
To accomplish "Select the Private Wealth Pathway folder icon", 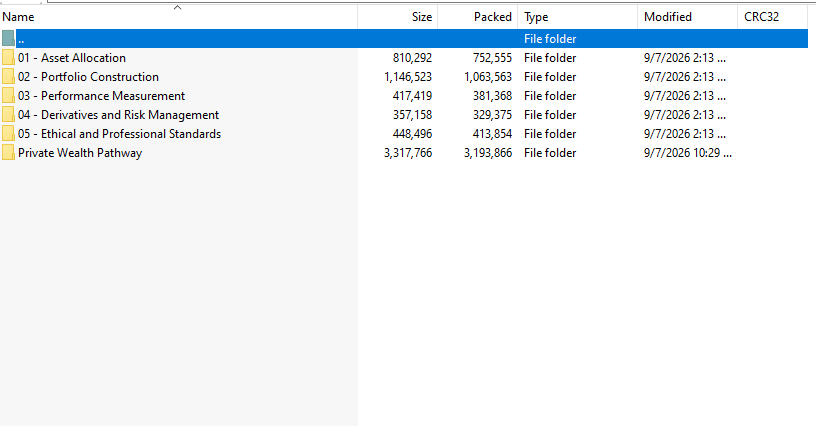I will click(x=8, y=153).
